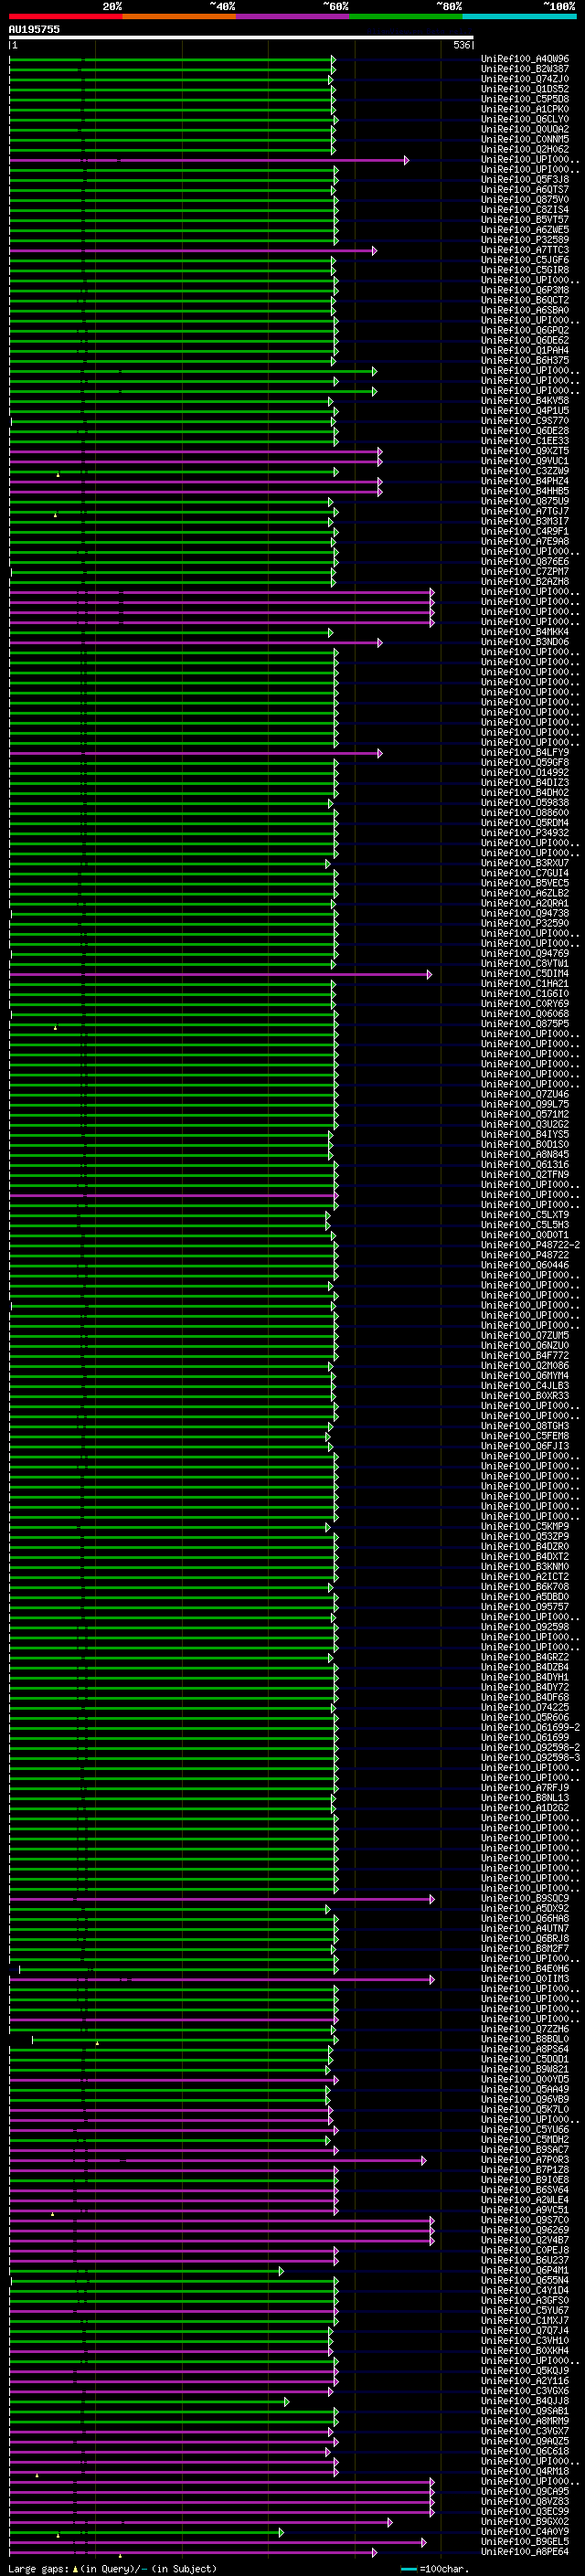Select the UniRef100_C9S770 label
The height and width of the screenshot is (2576, 585).
pos(525,421)
